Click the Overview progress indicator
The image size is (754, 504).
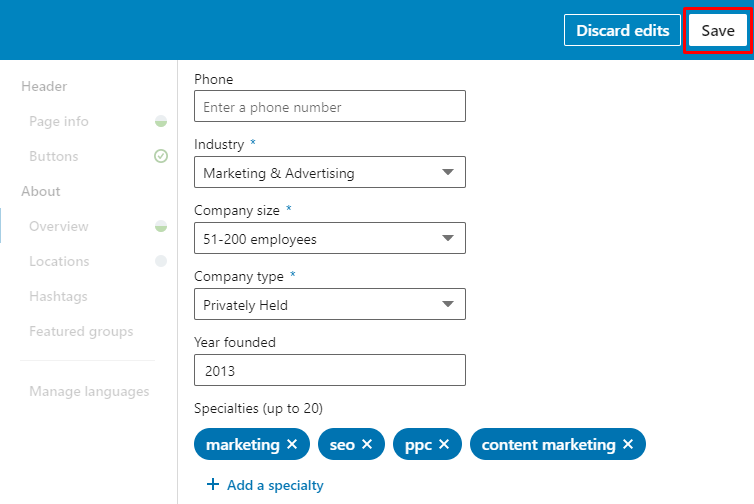161,226
